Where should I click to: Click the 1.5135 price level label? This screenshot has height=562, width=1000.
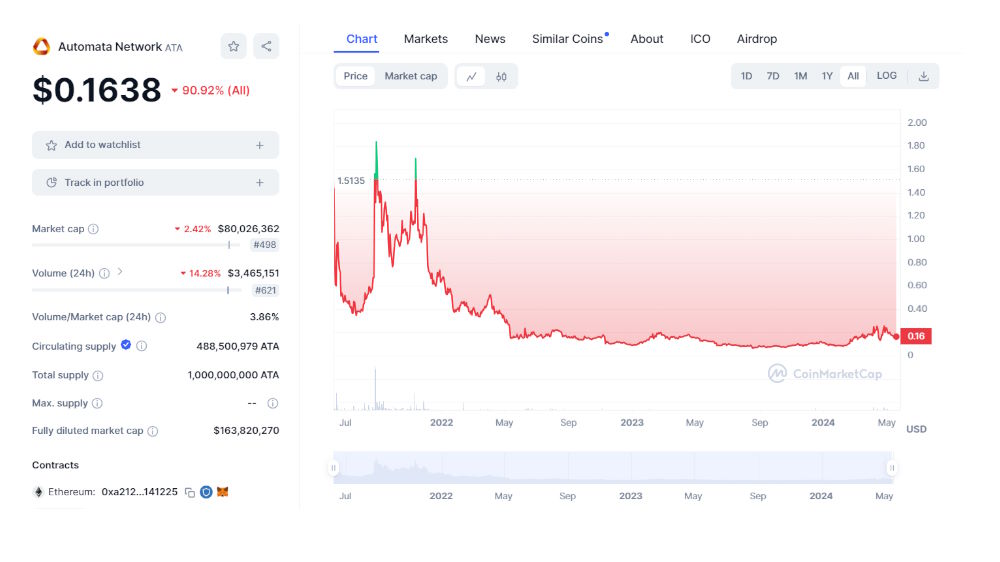click(x=351, y=181)
